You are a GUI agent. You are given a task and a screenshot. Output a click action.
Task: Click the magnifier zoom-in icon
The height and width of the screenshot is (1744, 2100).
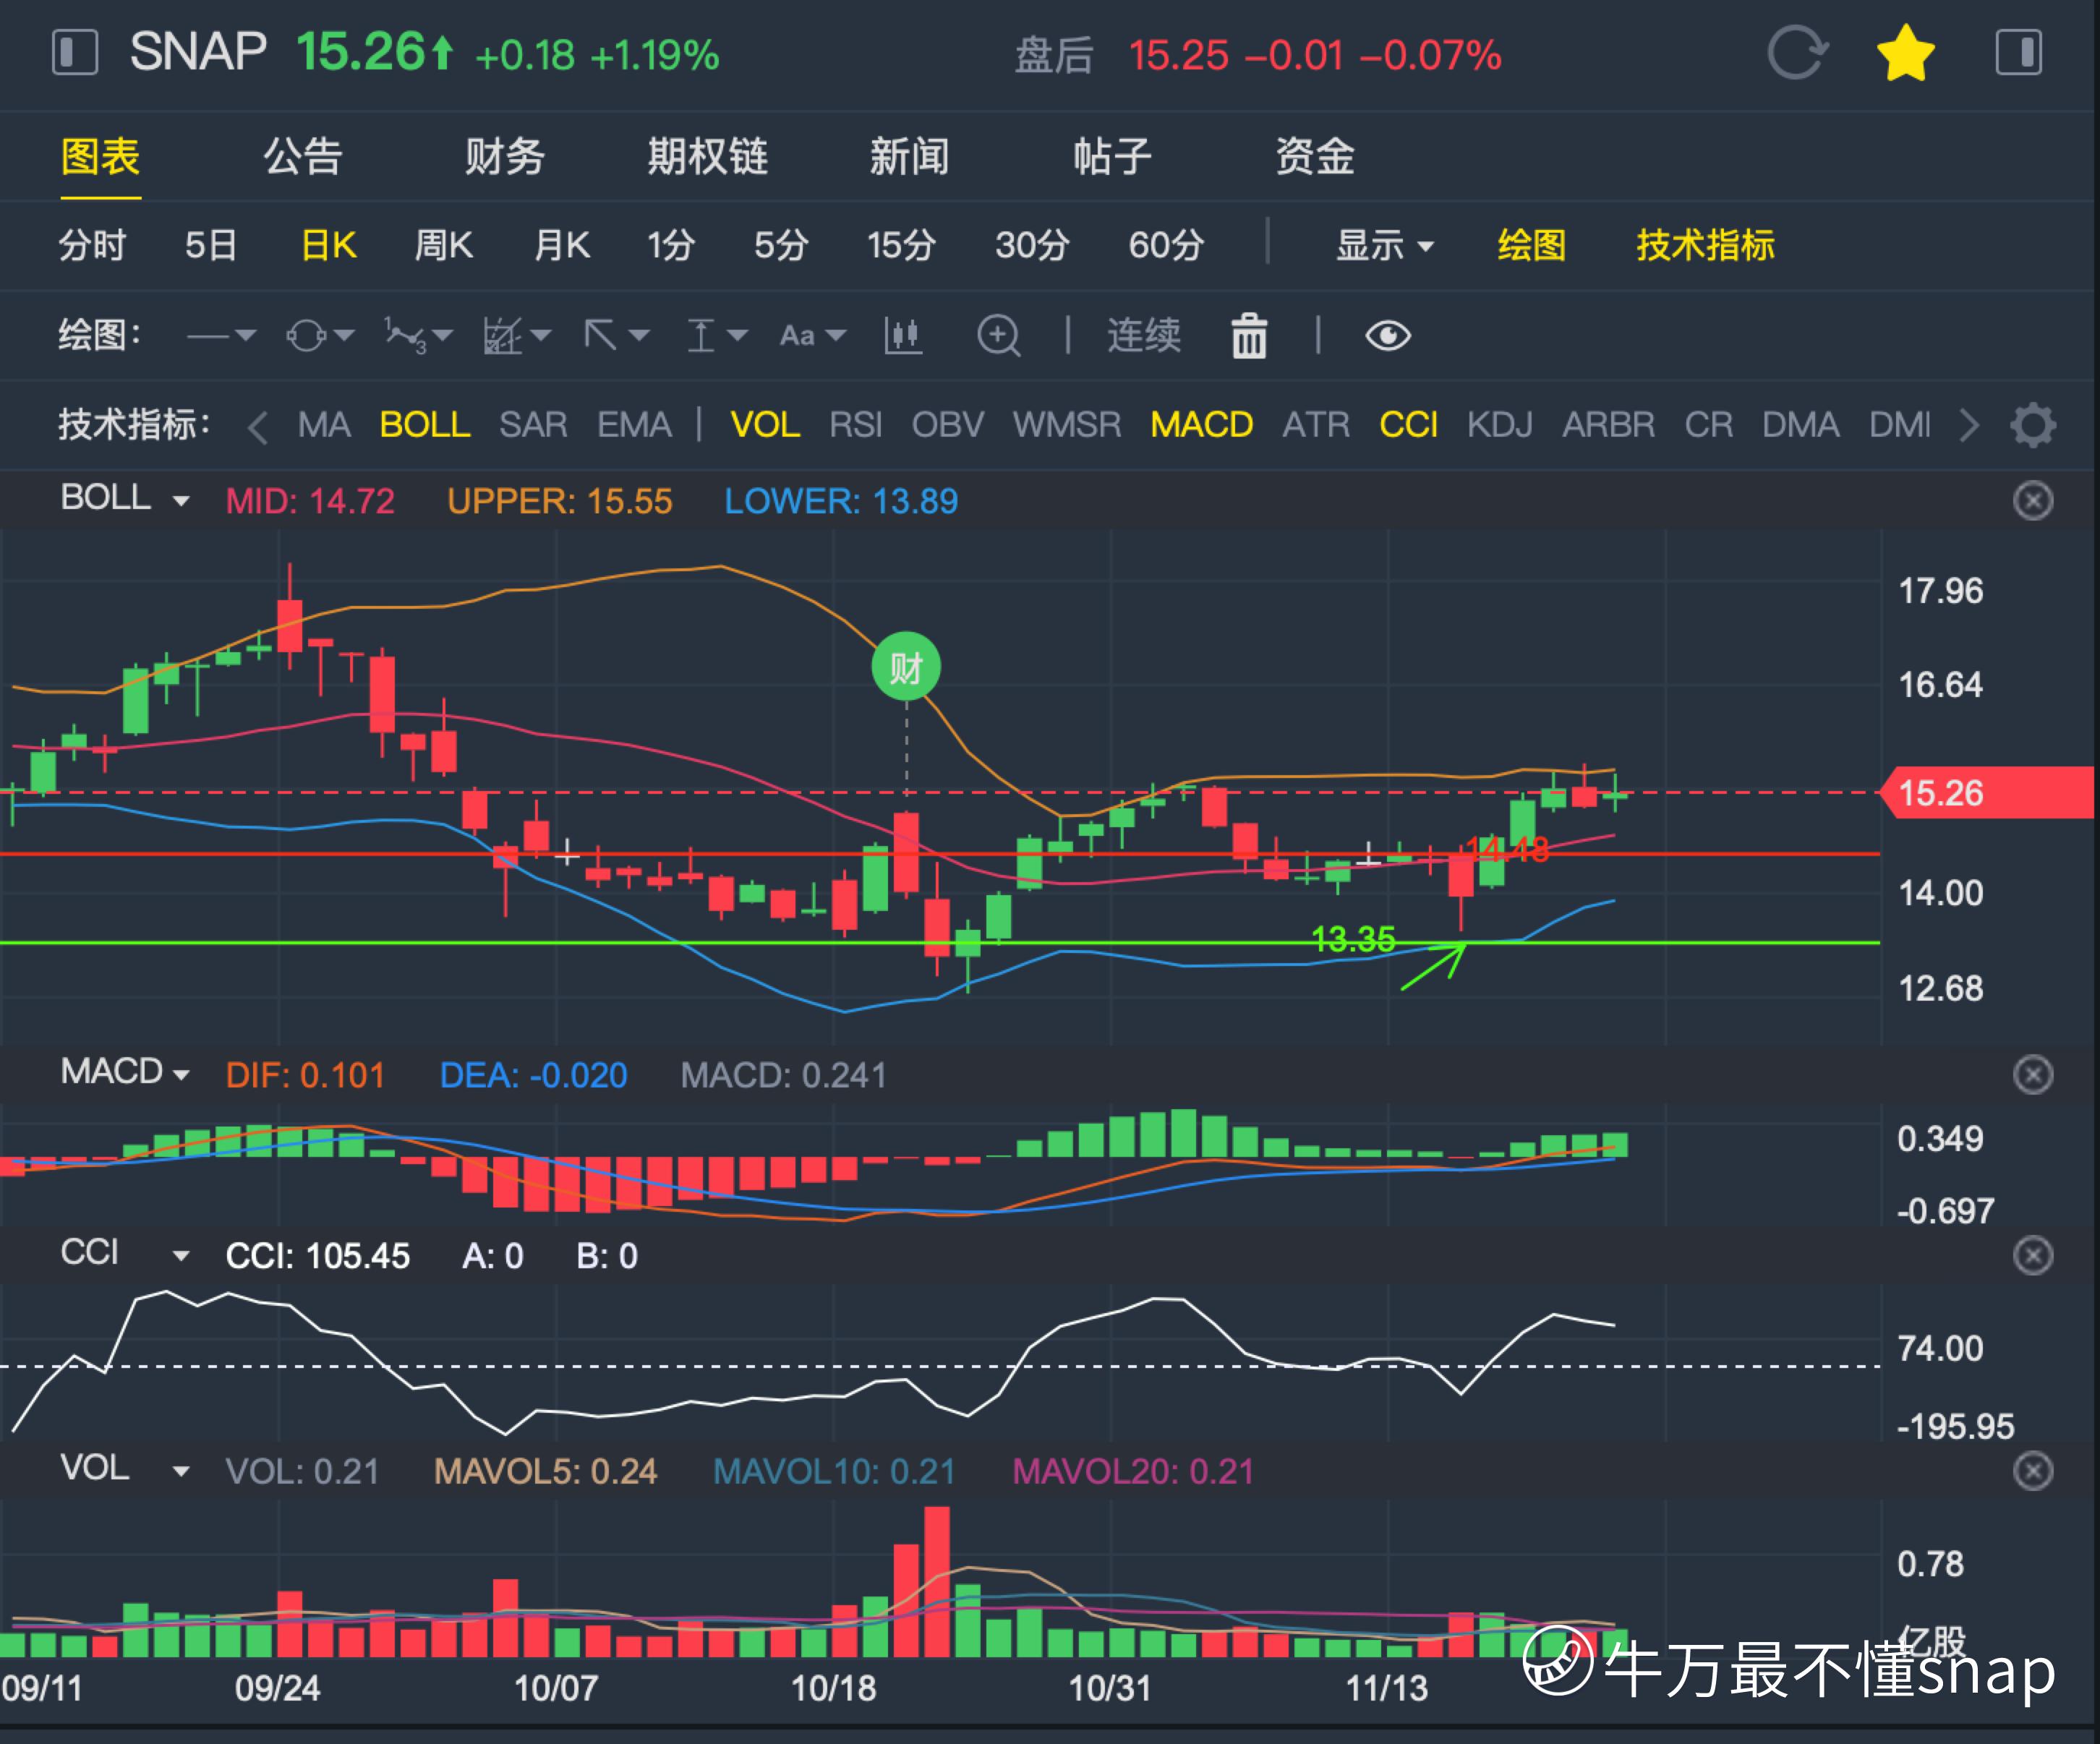tap(999, 336)
